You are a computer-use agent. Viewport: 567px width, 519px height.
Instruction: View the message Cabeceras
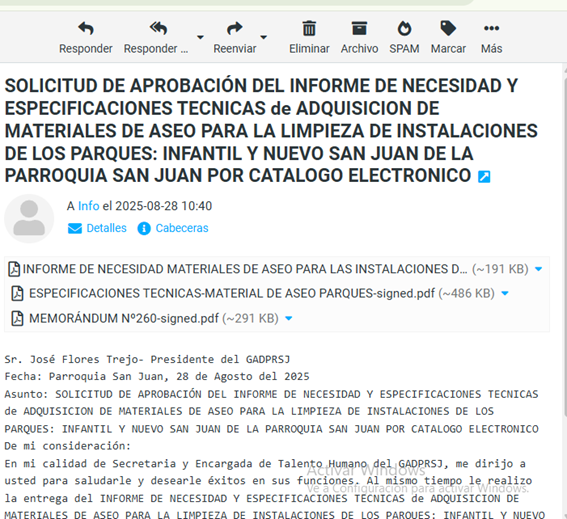(173, 228)
